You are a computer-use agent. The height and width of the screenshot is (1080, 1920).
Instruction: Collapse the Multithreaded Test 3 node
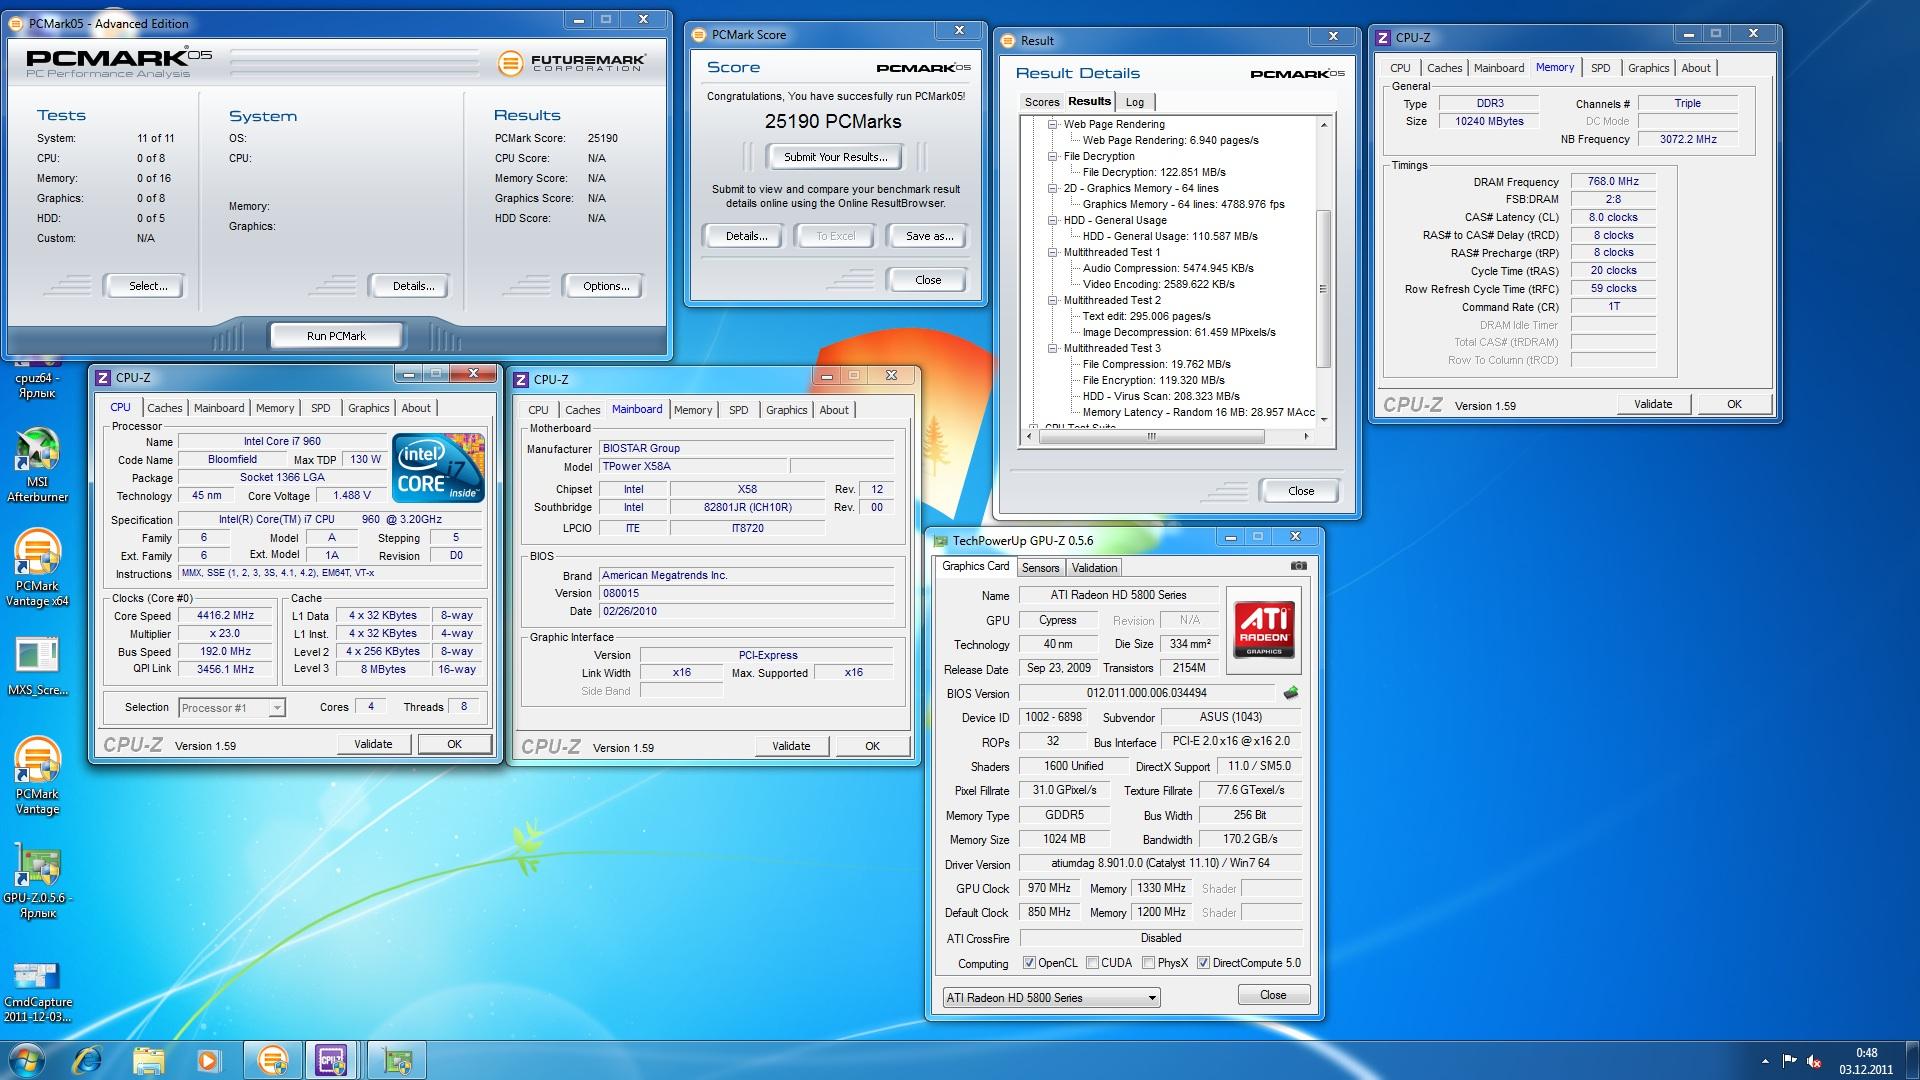[x=1052, y=349]
